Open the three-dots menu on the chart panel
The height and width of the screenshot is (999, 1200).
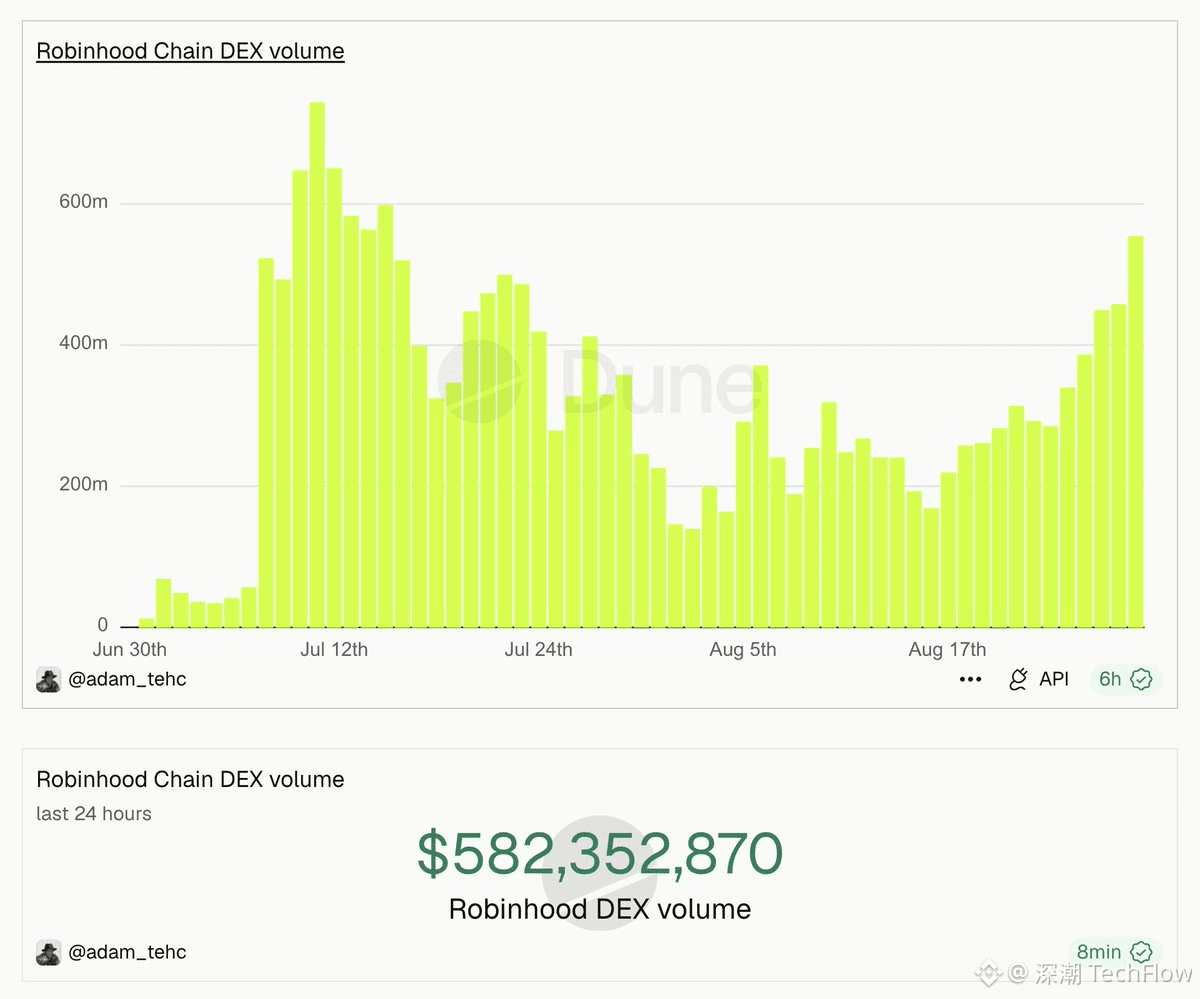click(970, 680)
